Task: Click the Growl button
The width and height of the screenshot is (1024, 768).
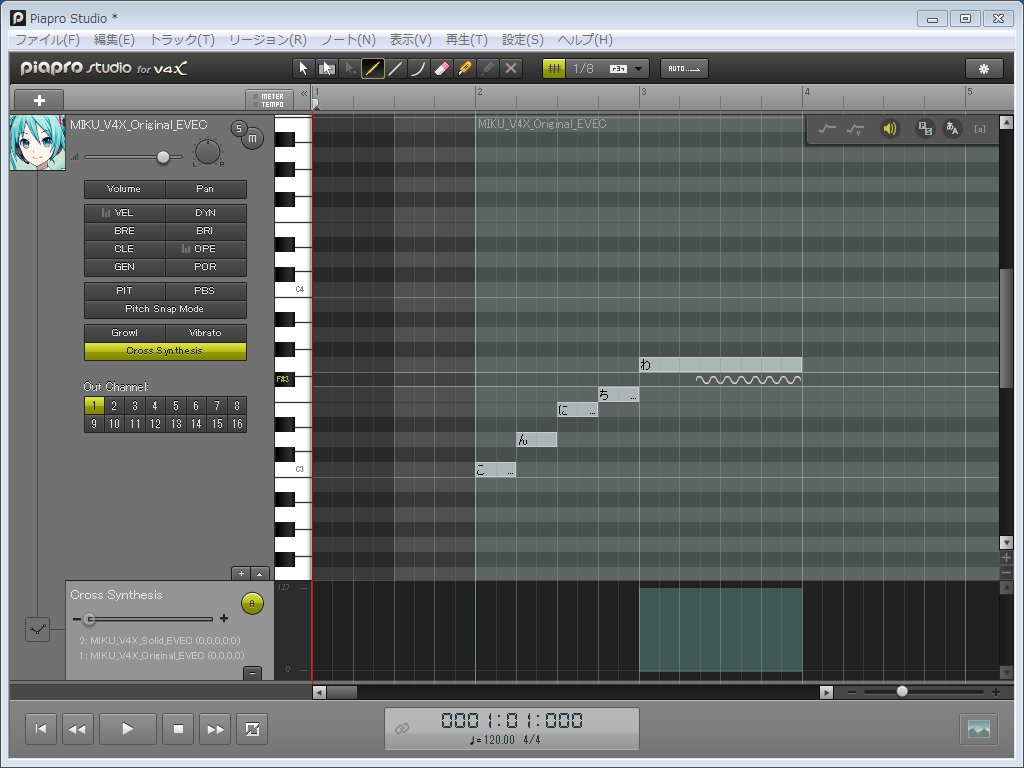Action: (124, 333)
